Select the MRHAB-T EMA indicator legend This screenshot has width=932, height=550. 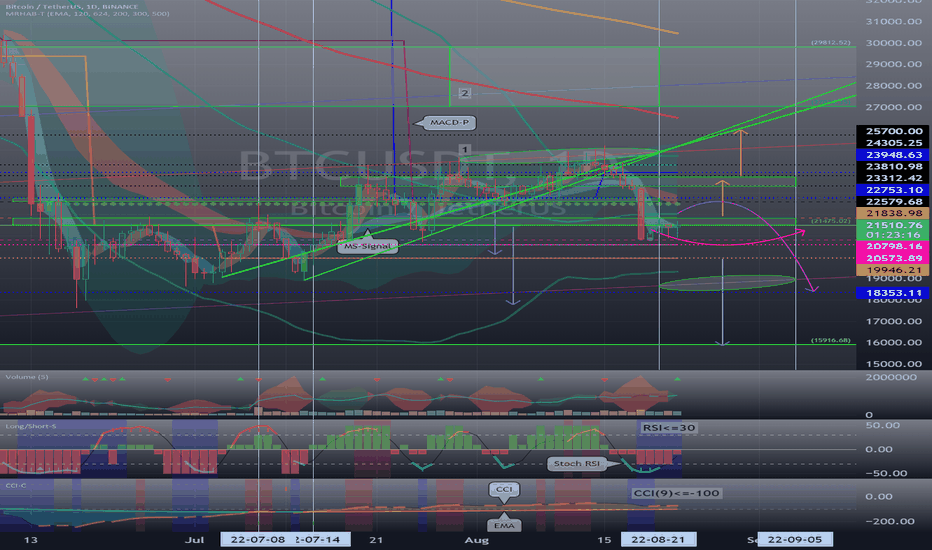[87, 14]
